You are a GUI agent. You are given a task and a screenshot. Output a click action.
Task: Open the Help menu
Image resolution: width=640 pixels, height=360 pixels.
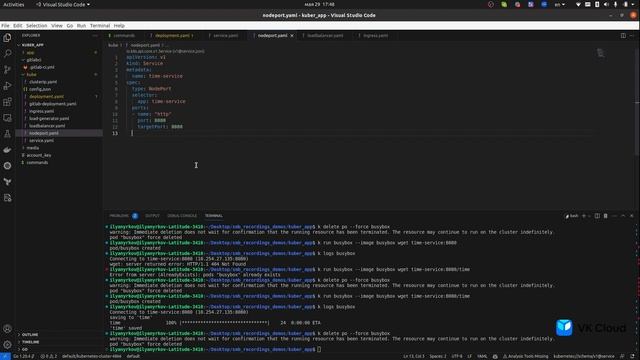pyautogui.click(x=119, y=25)
